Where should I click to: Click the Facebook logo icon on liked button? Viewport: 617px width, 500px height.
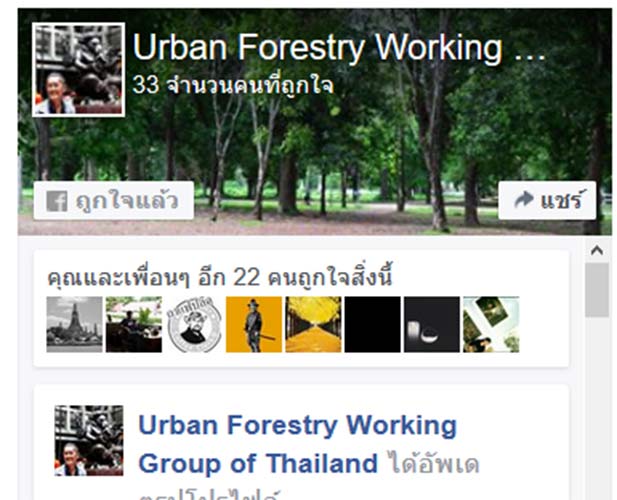pyautogui.click(x=57, y=201)
